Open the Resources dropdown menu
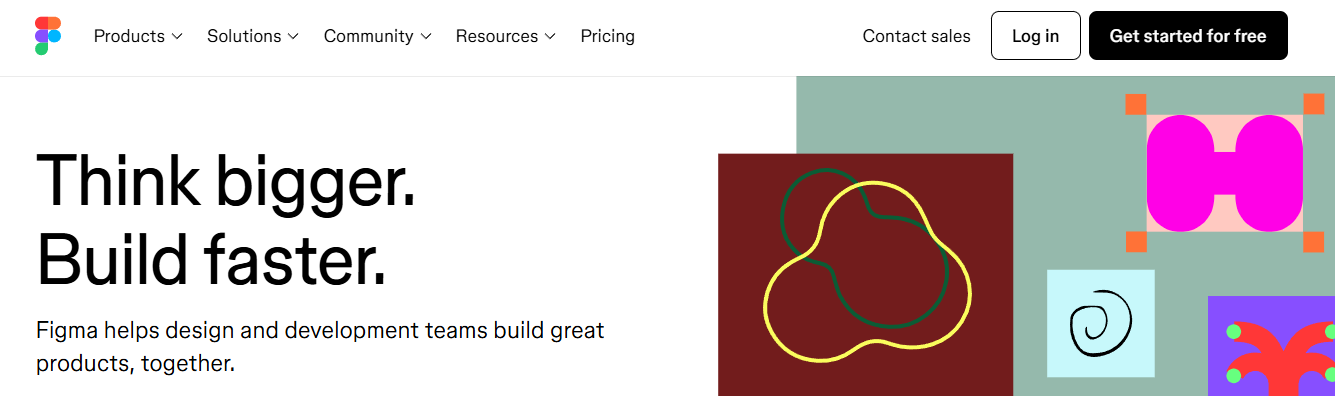Image resolution: width=1335 pixels, height=396 pixels. click(505, 36)
